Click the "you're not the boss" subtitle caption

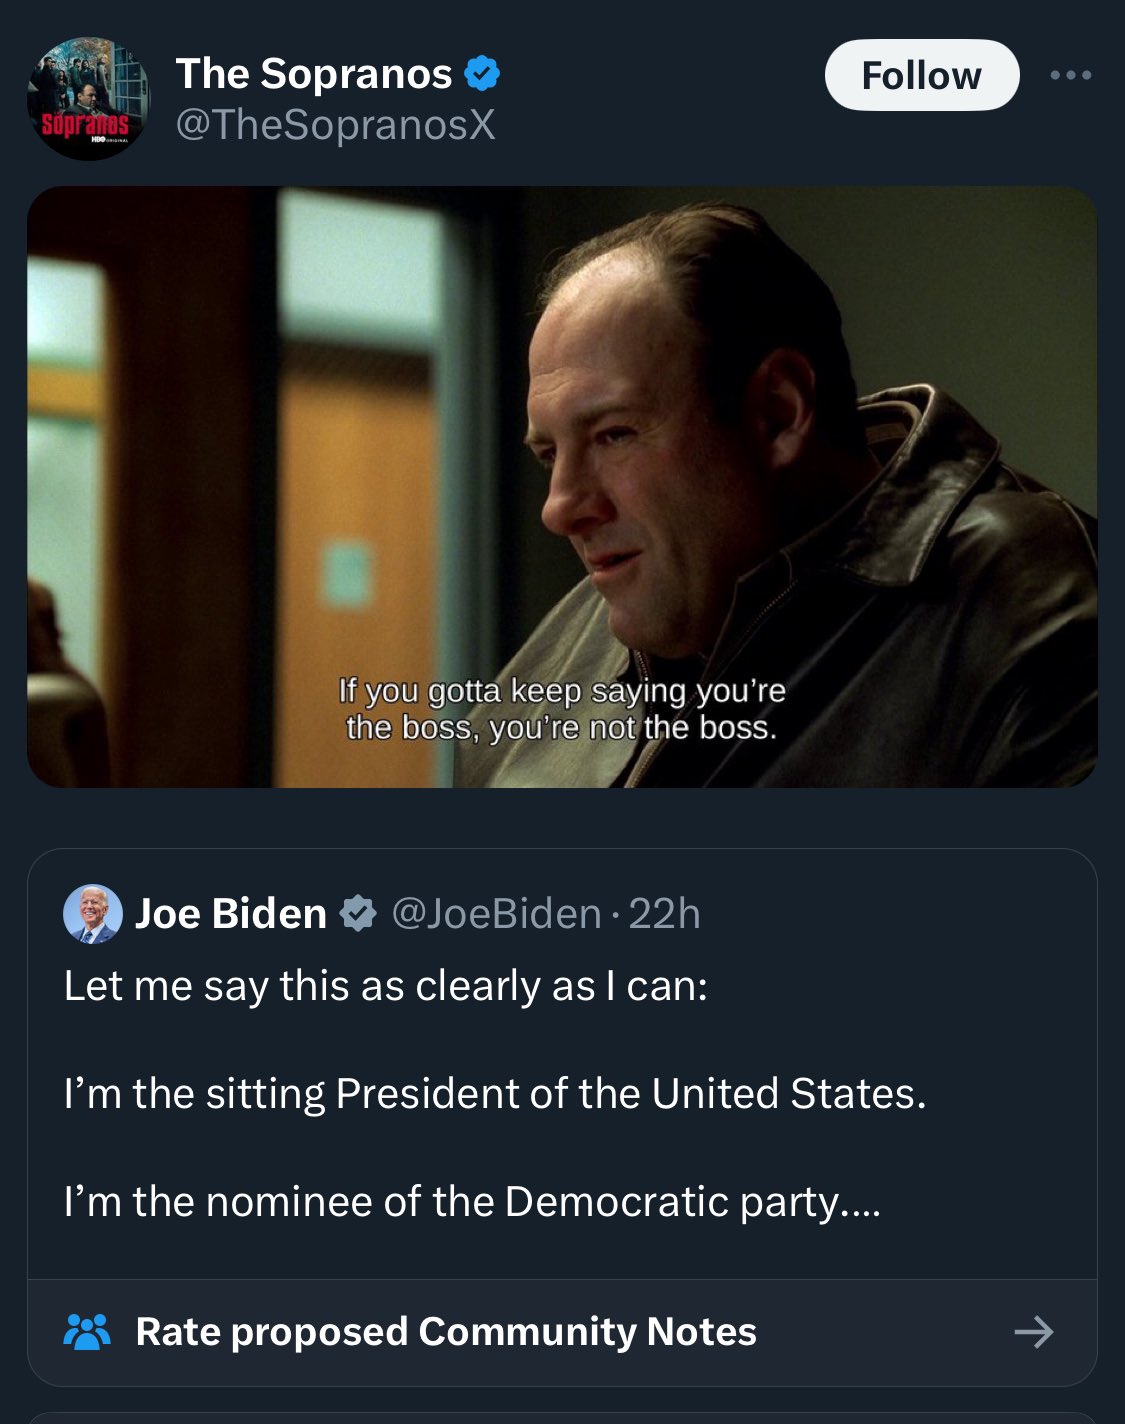[x=562, y=727]
